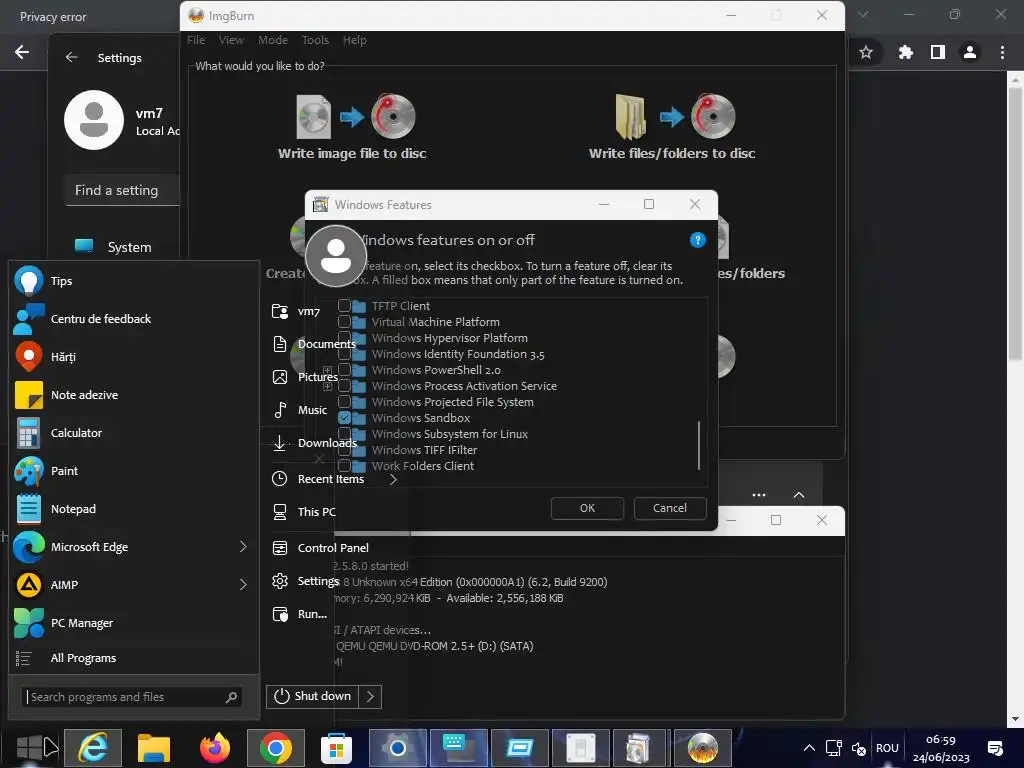Viewport: 1024px width, 768px height.
Task: Open ImgBurn Help menu
Action: pyautogui.click(x=355, y=40)
